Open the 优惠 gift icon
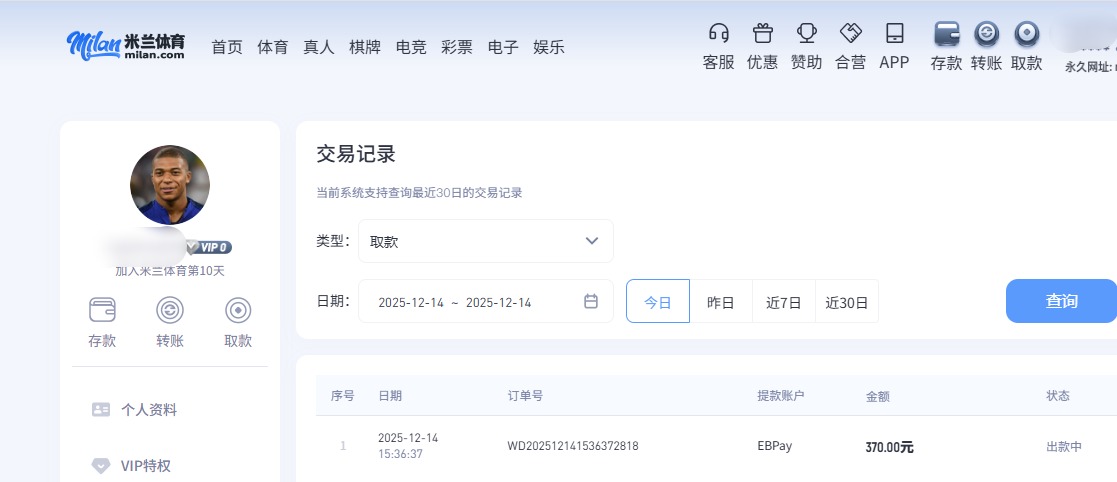The width and height of the screenshot is (1117, 482). [x=763, y=33]
